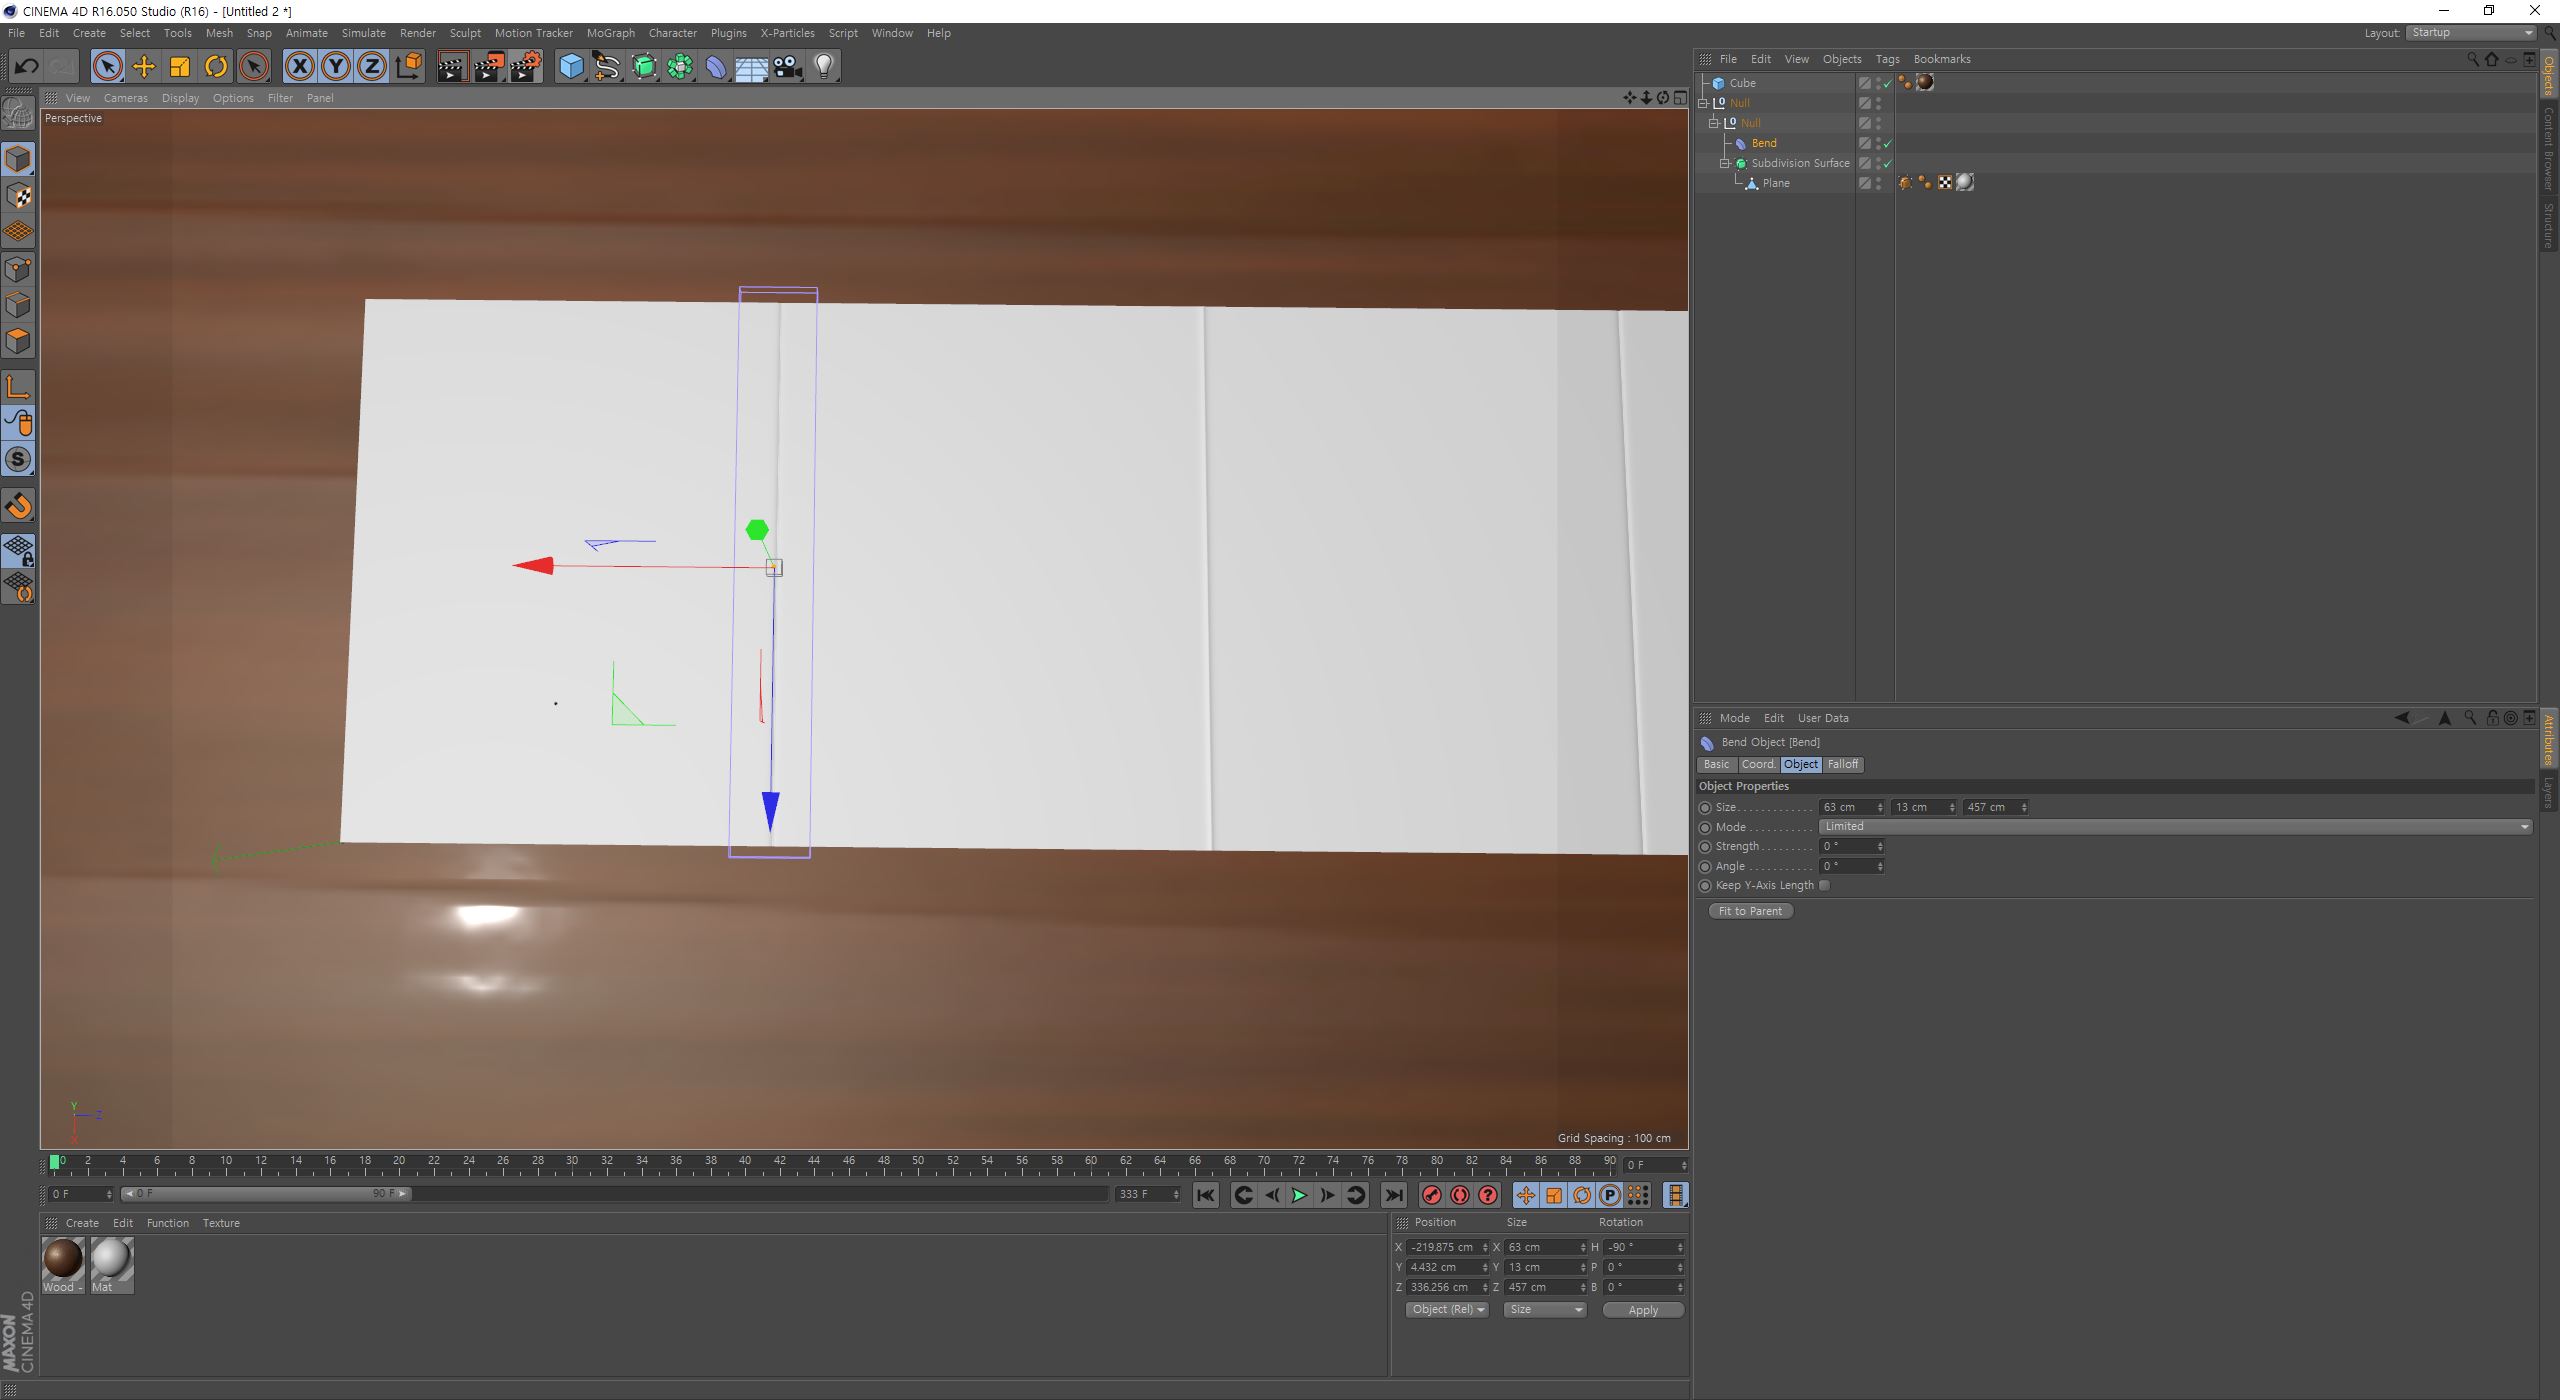
Task: Toggle Keep Y-Axis Length checkbox
Action: [x=1824, y=884]
